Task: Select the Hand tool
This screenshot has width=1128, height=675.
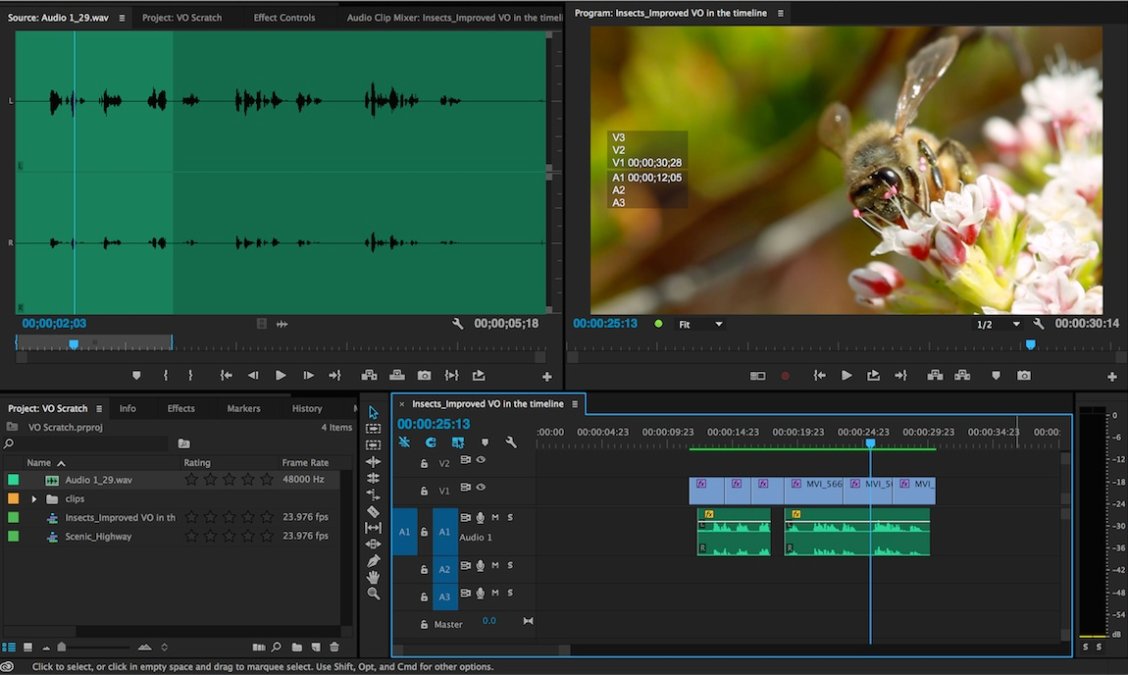Action: click(x=373, y=577)
